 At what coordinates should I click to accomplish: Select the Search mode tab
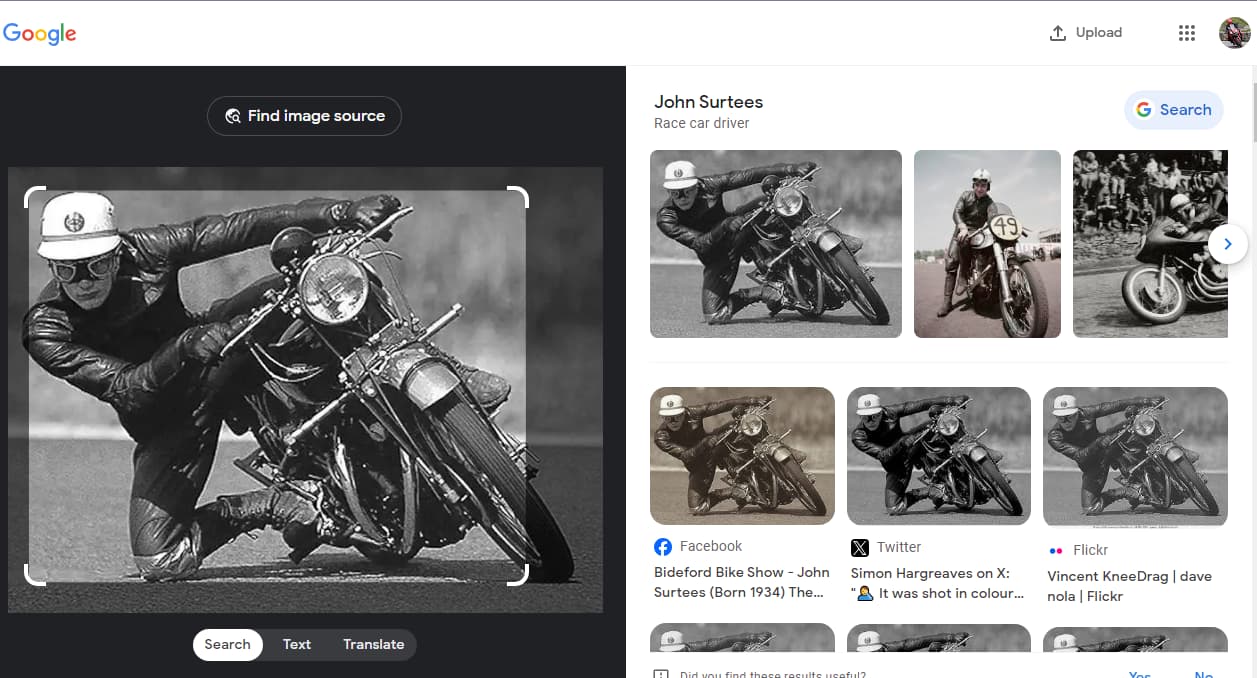tap(228, 645)
